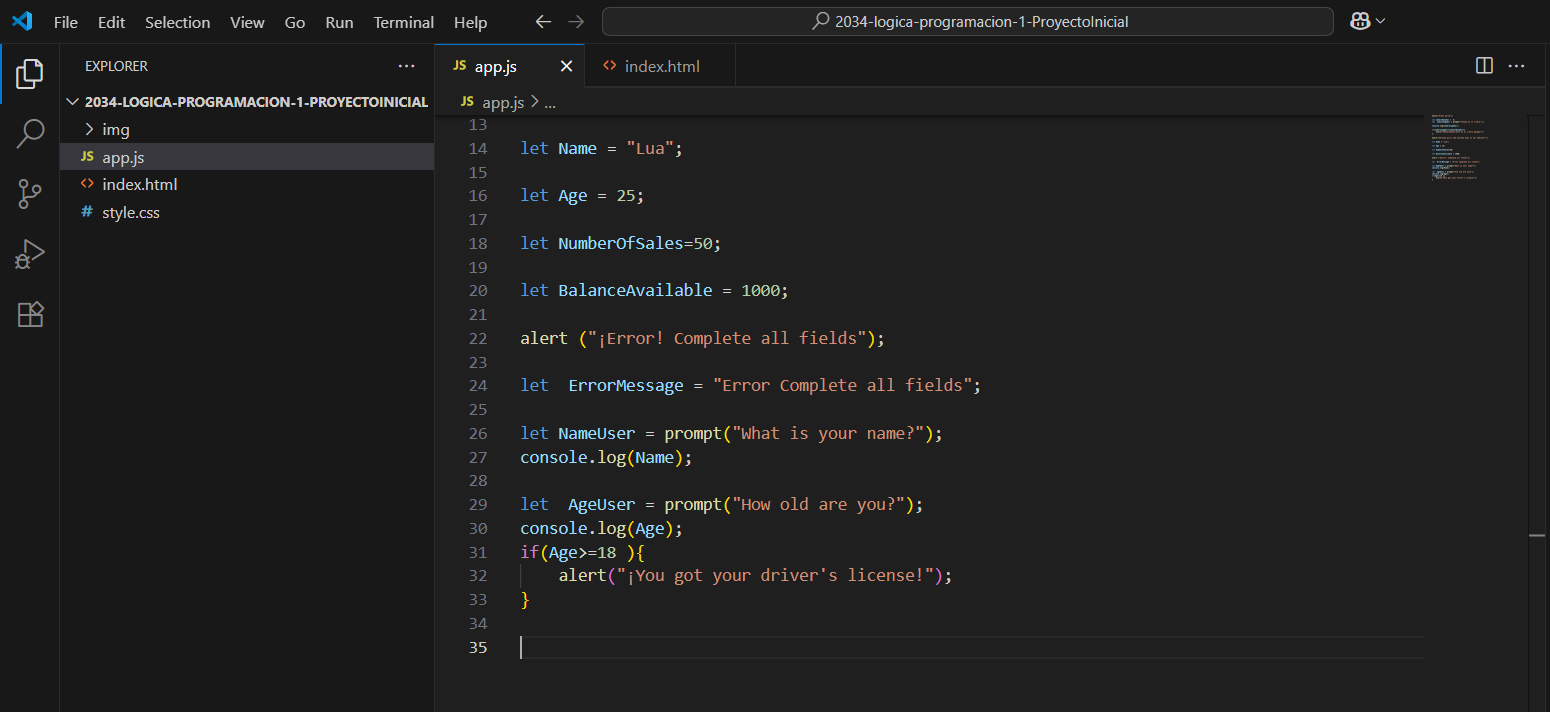Screen dimensions: 1550x712
Task: Switch to the index.html tab
Action: point(661,66)
